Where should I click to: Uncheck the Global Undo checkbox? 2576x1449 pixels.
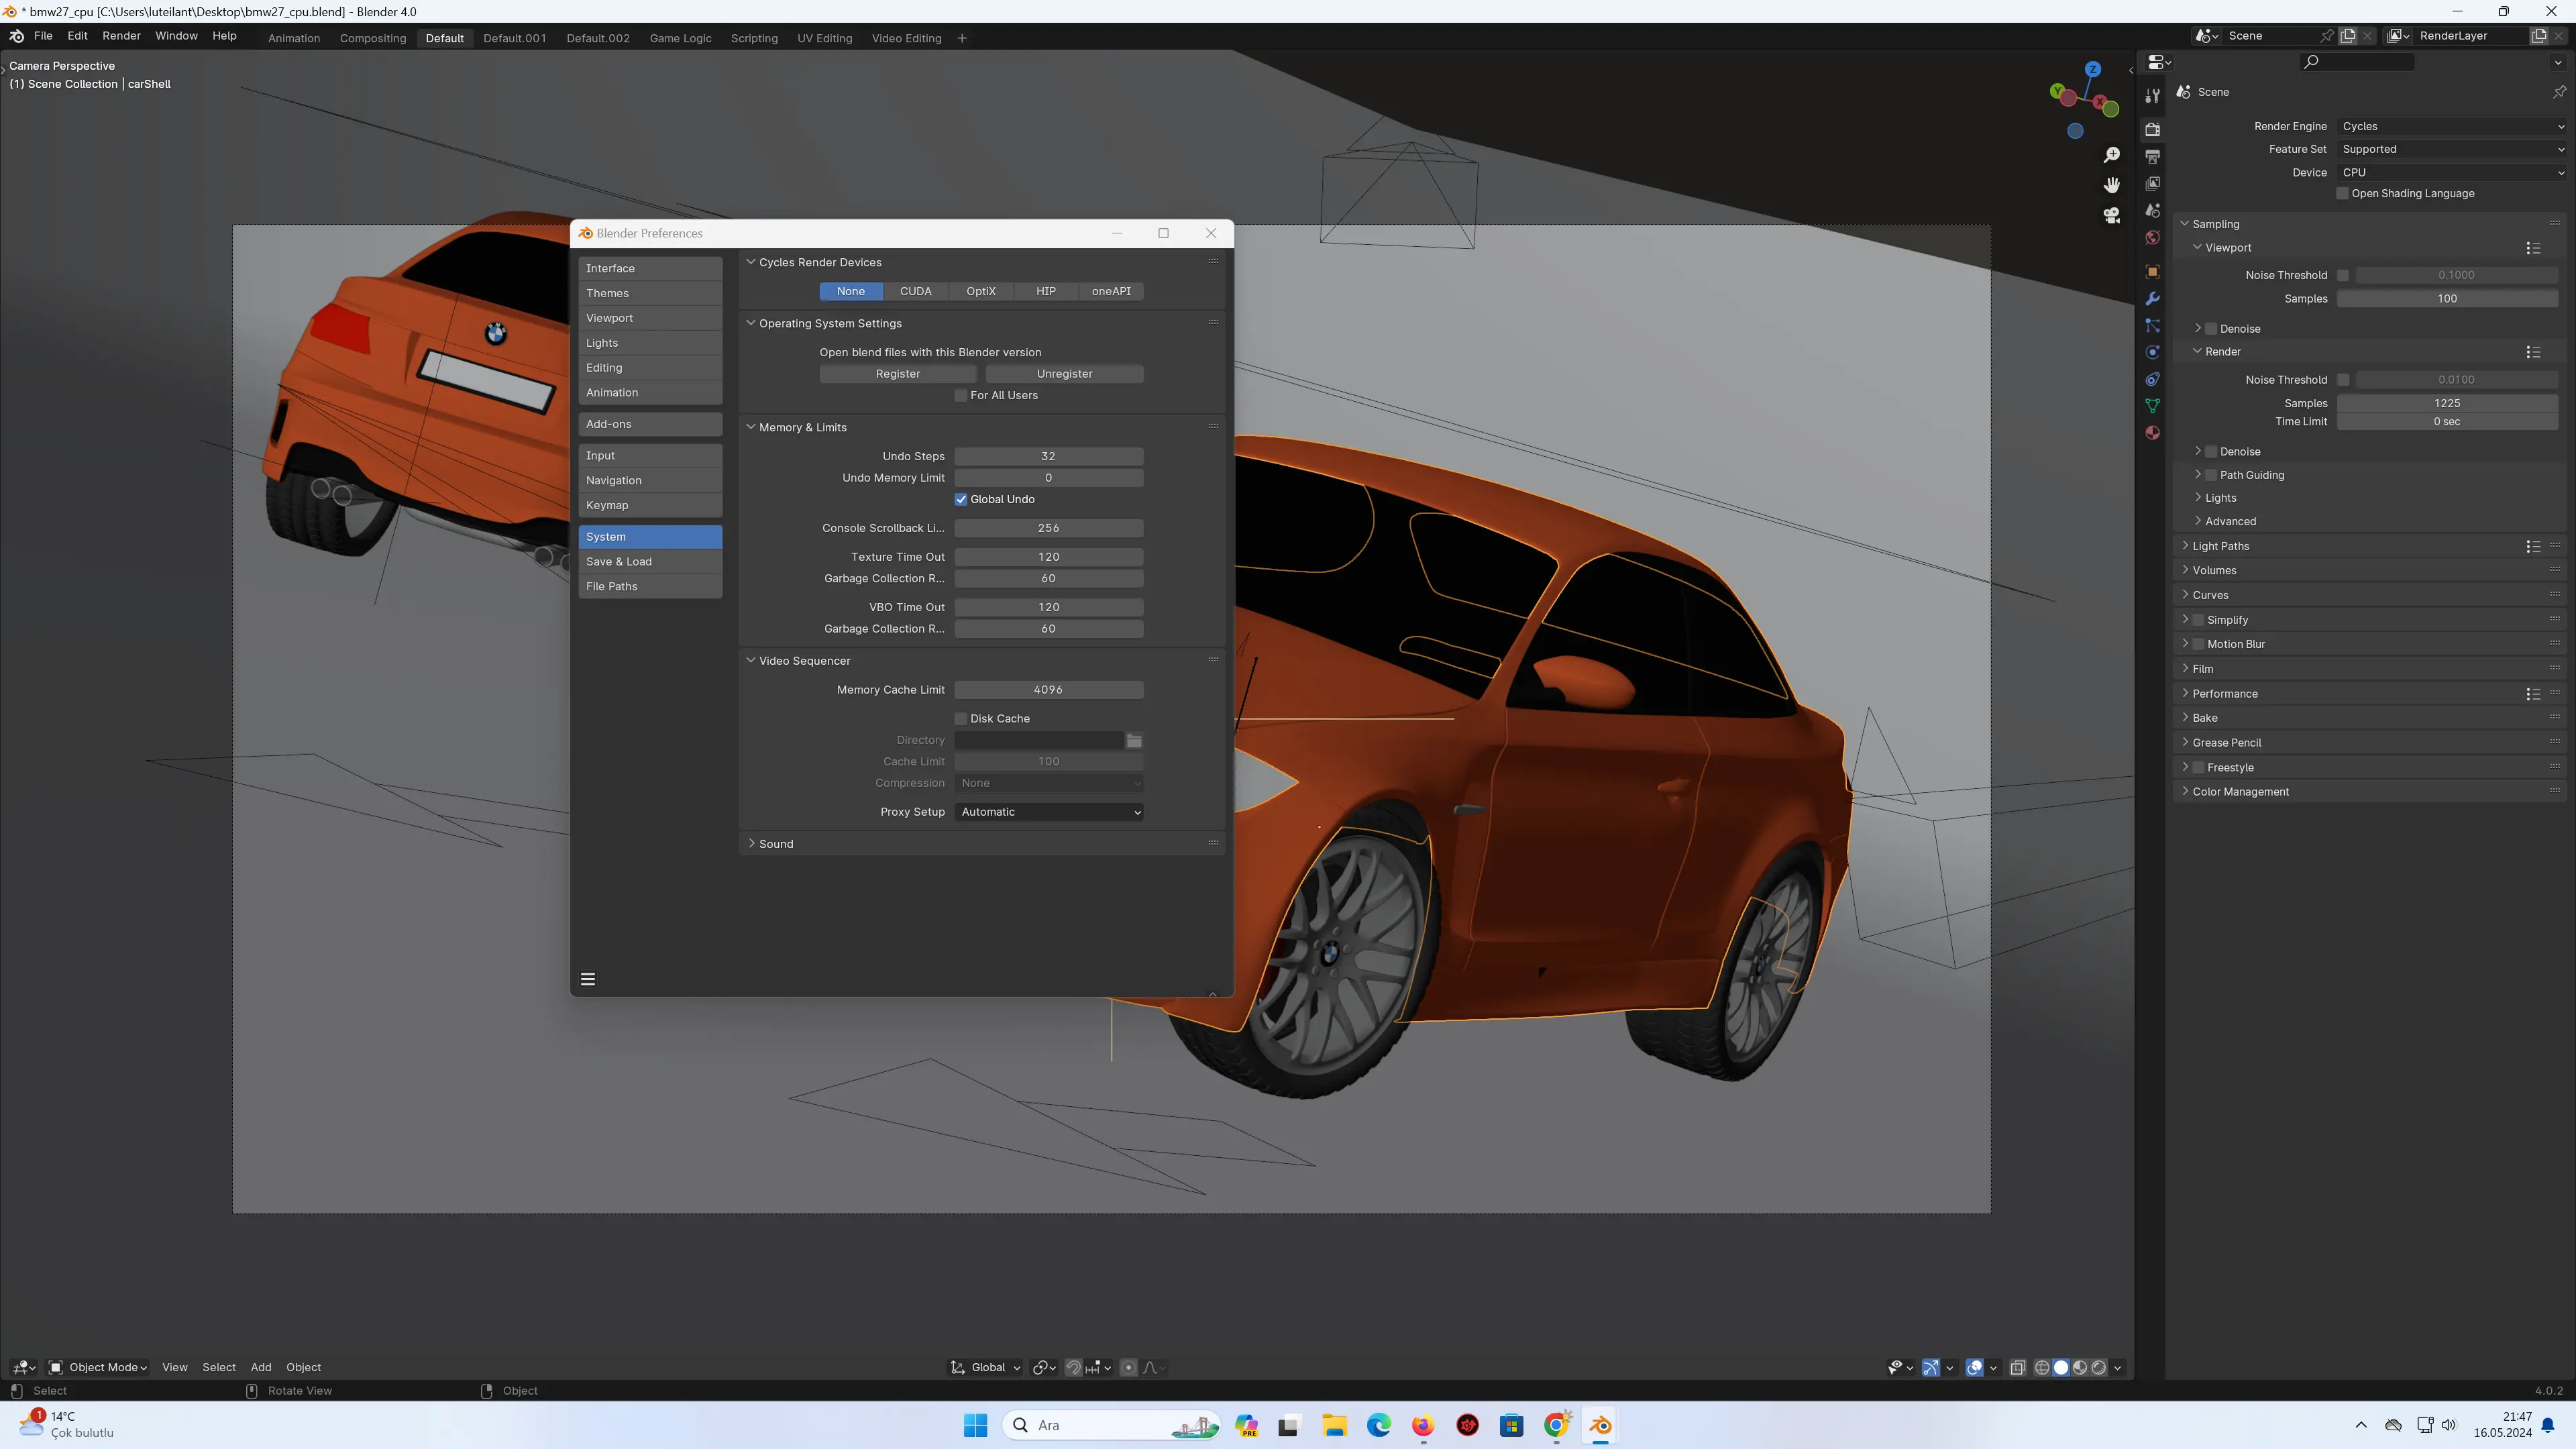(961, 499)
